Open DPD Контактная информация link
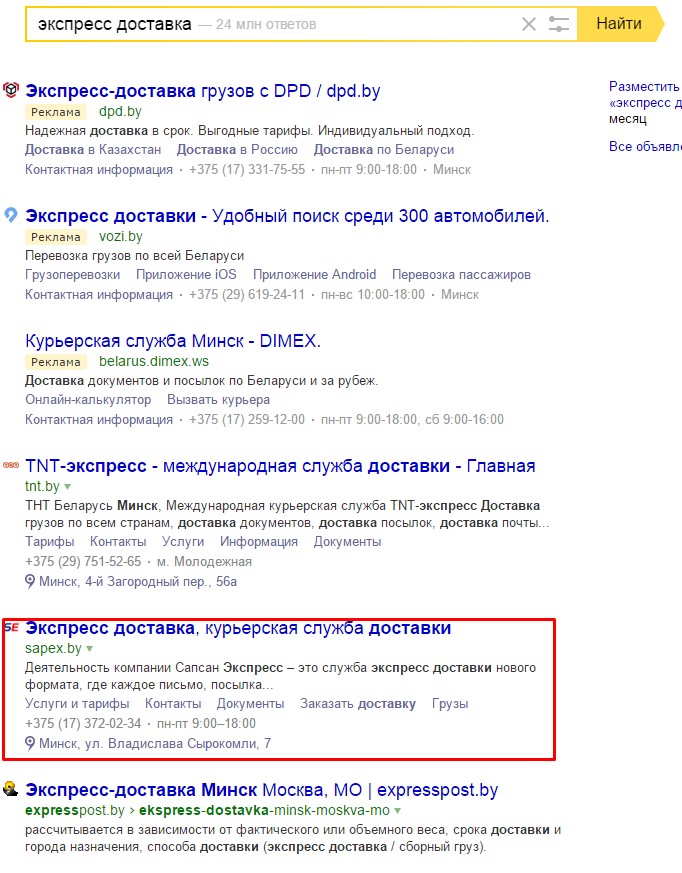This screenshot has height=873, width=682. click(99, 170)
